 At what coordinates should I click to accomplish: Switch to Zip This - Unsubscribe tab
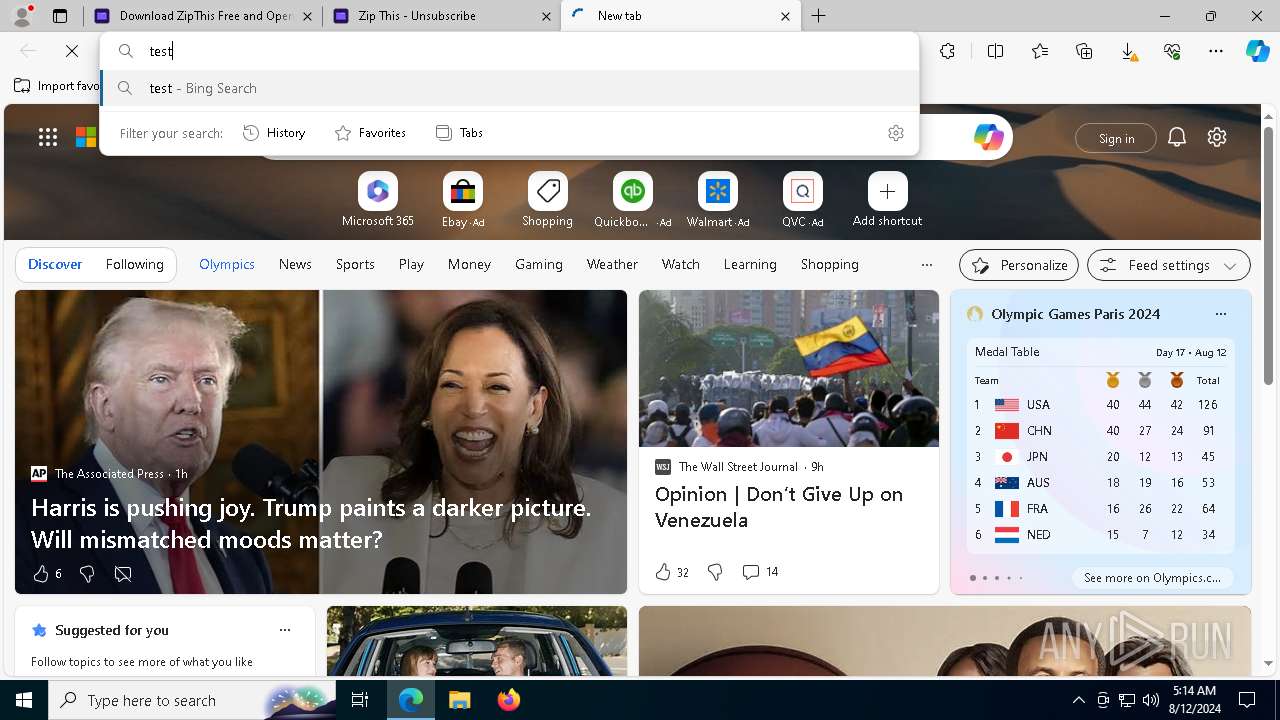point(442,16)
